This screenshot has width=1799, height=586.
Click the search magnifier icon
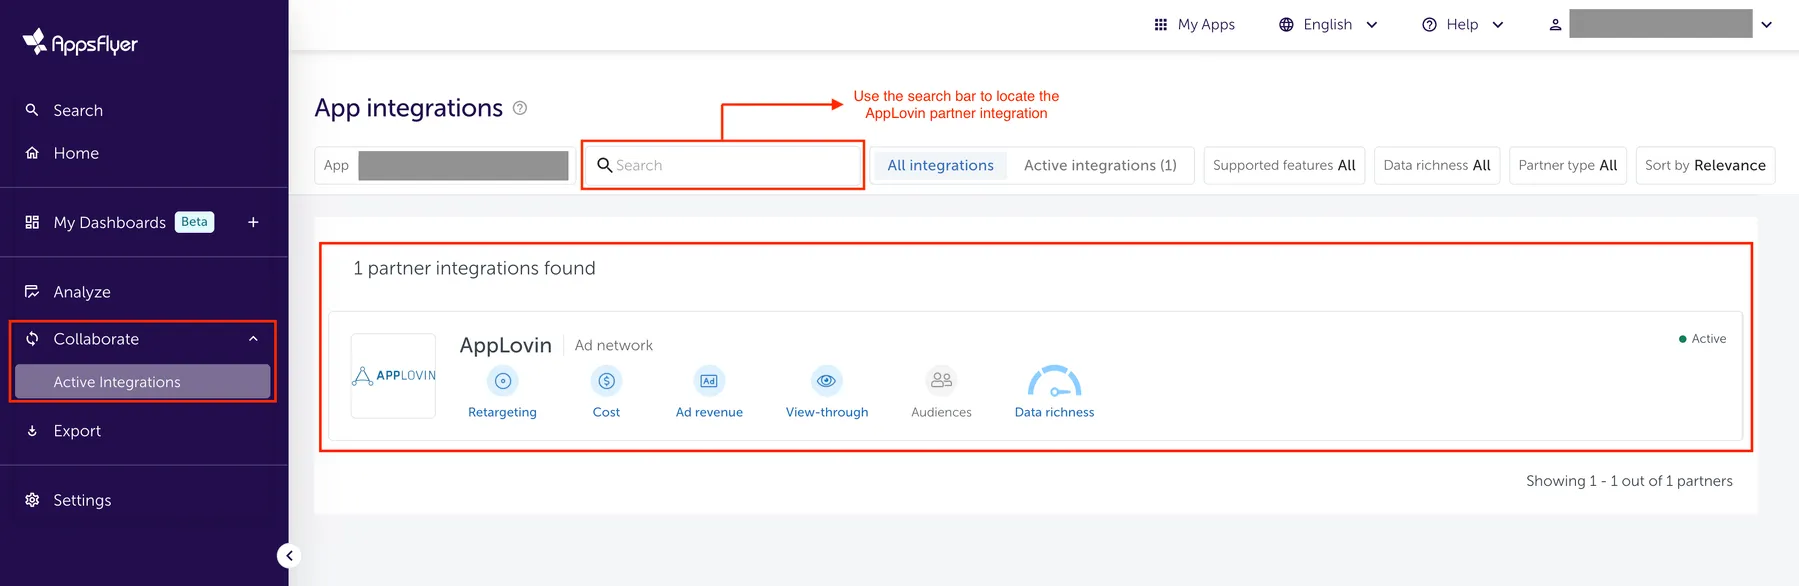604,165
